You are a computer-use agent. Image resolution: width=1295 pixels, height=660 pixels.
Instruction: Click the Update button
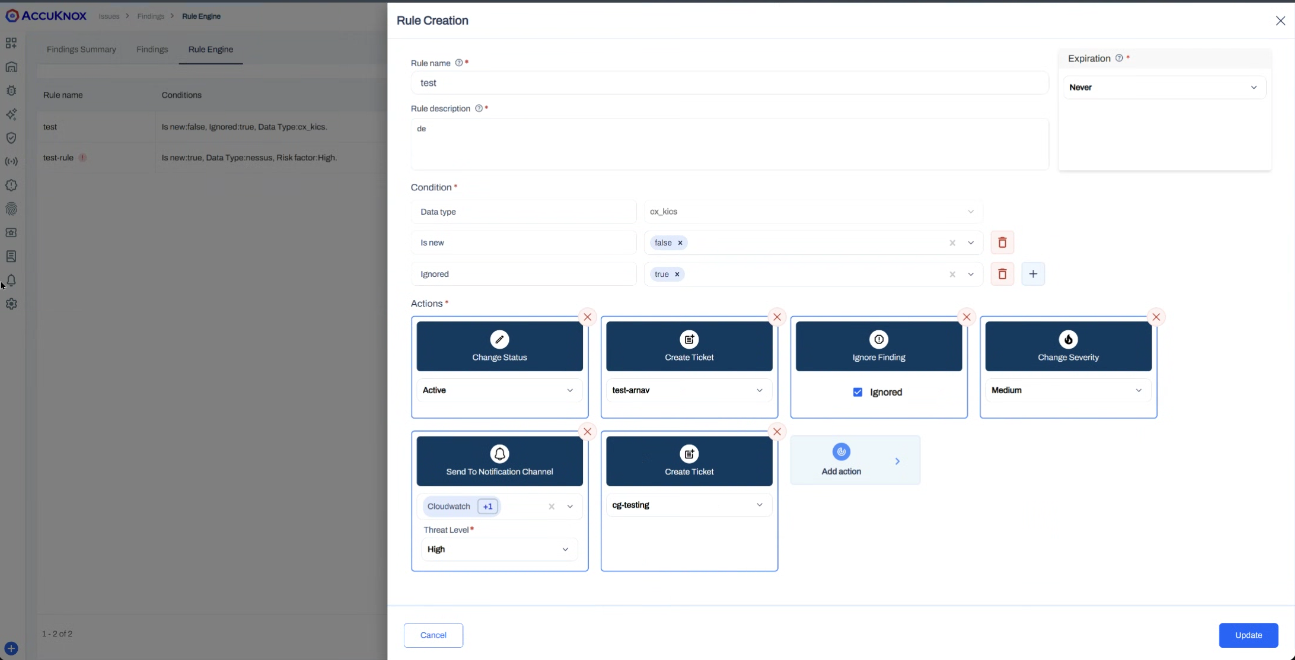coord(1247,635)
